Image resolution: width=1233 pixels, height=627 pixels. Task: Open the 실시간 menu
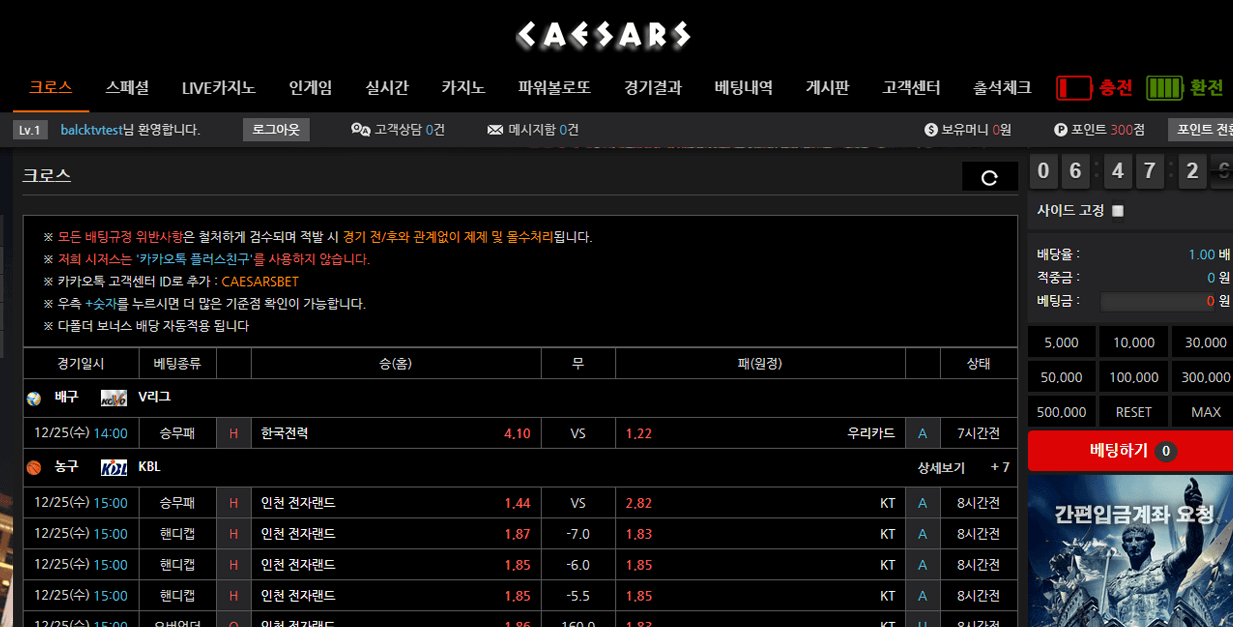(x=387, y=88)
